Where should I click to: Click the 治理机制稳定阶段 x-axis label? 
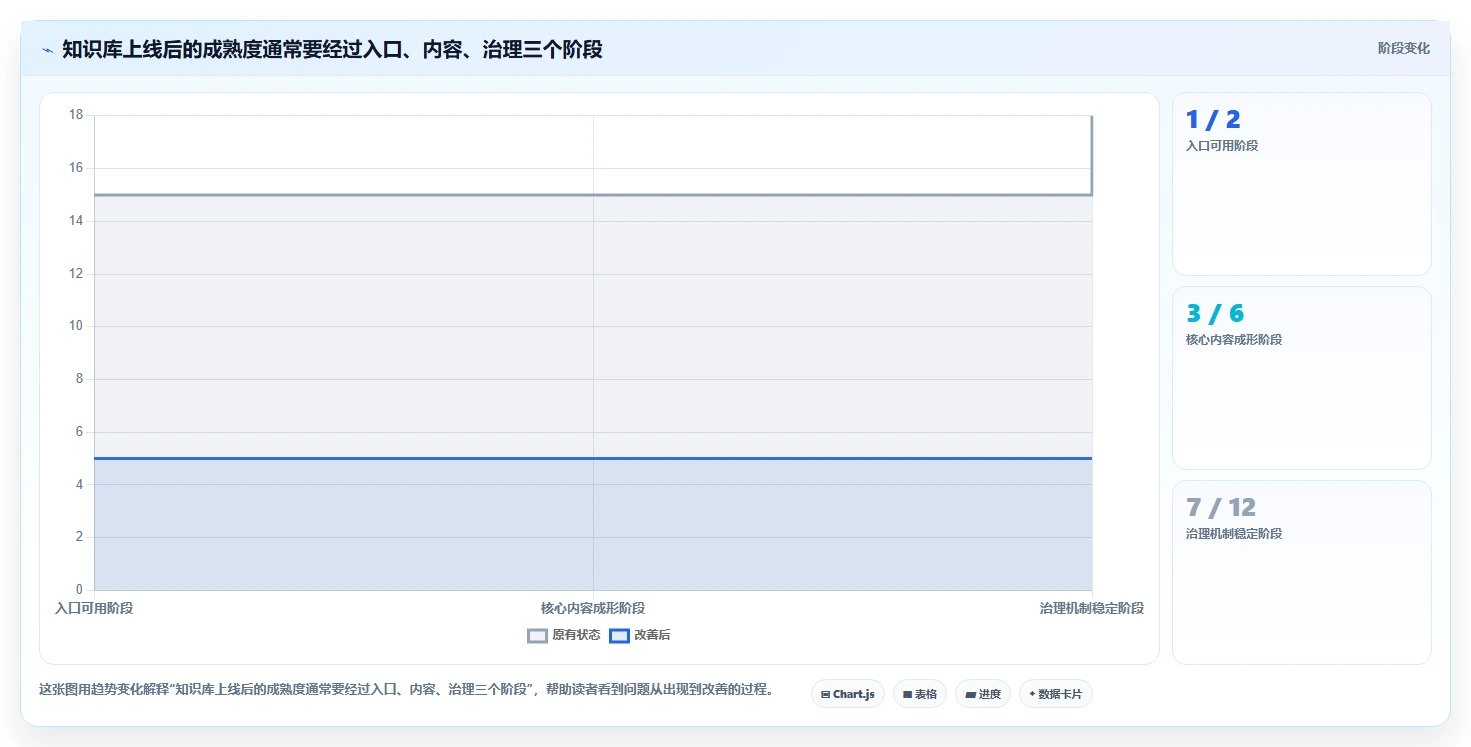[1092, 608]
